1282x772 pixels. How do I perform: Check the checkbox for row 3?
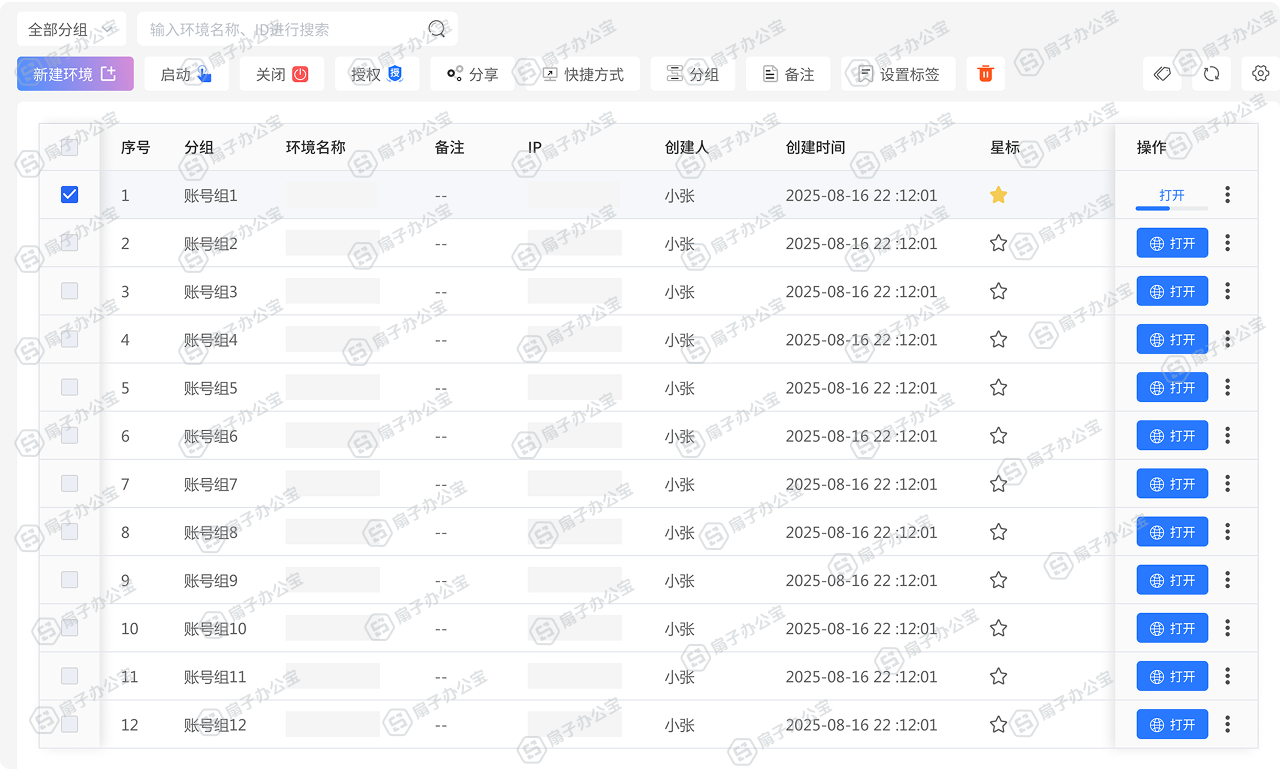click(69, 291)
